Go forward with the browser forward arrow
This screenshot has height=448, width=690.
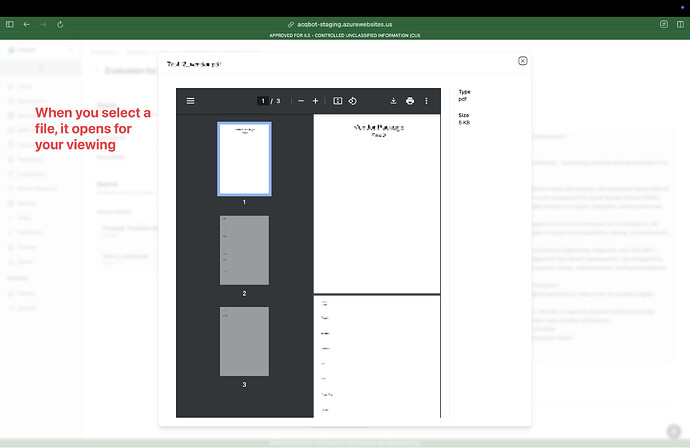43,24
